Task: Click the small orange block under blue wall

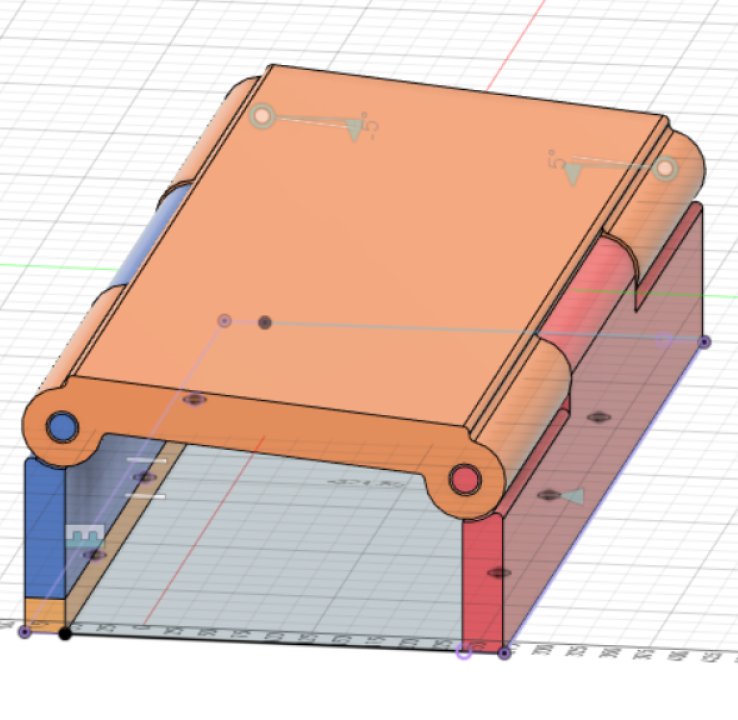Action: coord(44,611)
